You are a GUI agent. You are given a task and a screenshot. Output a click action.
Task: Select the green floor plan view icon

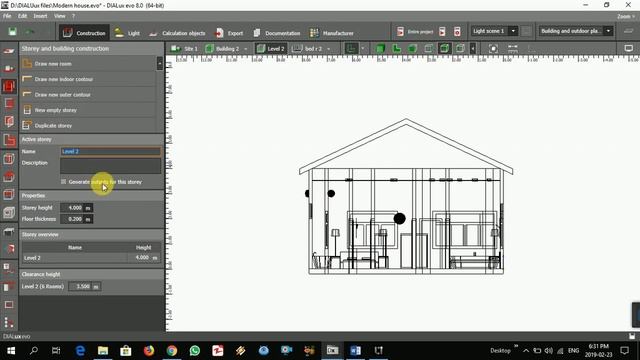pyautogui.click(x=396, y=49)
